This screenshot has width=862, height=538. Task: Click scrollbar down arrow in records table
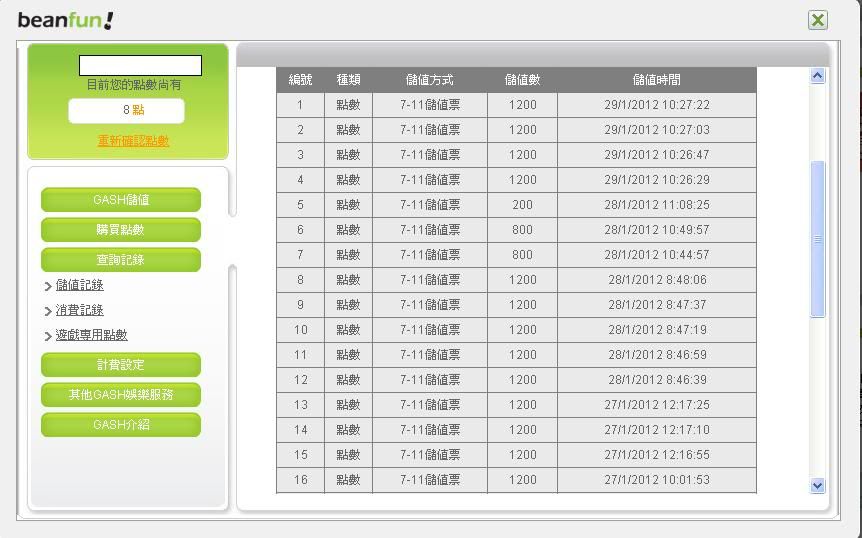[x=817, y=485]
